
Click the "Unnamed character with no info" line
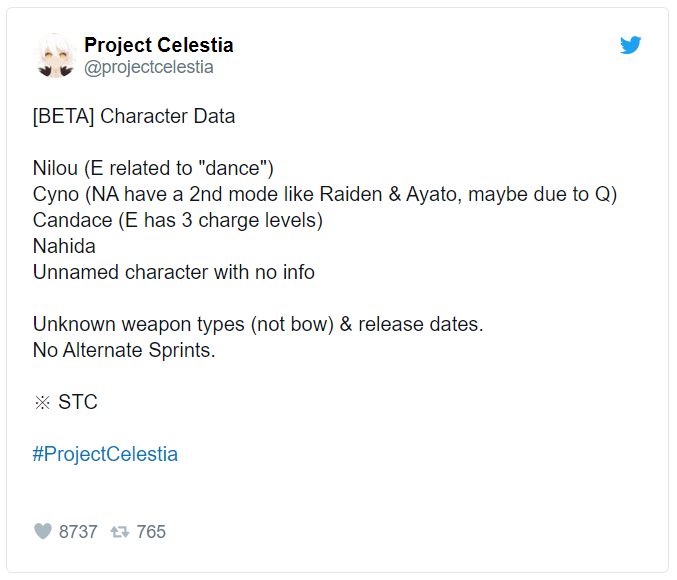(x=174, y=272)
